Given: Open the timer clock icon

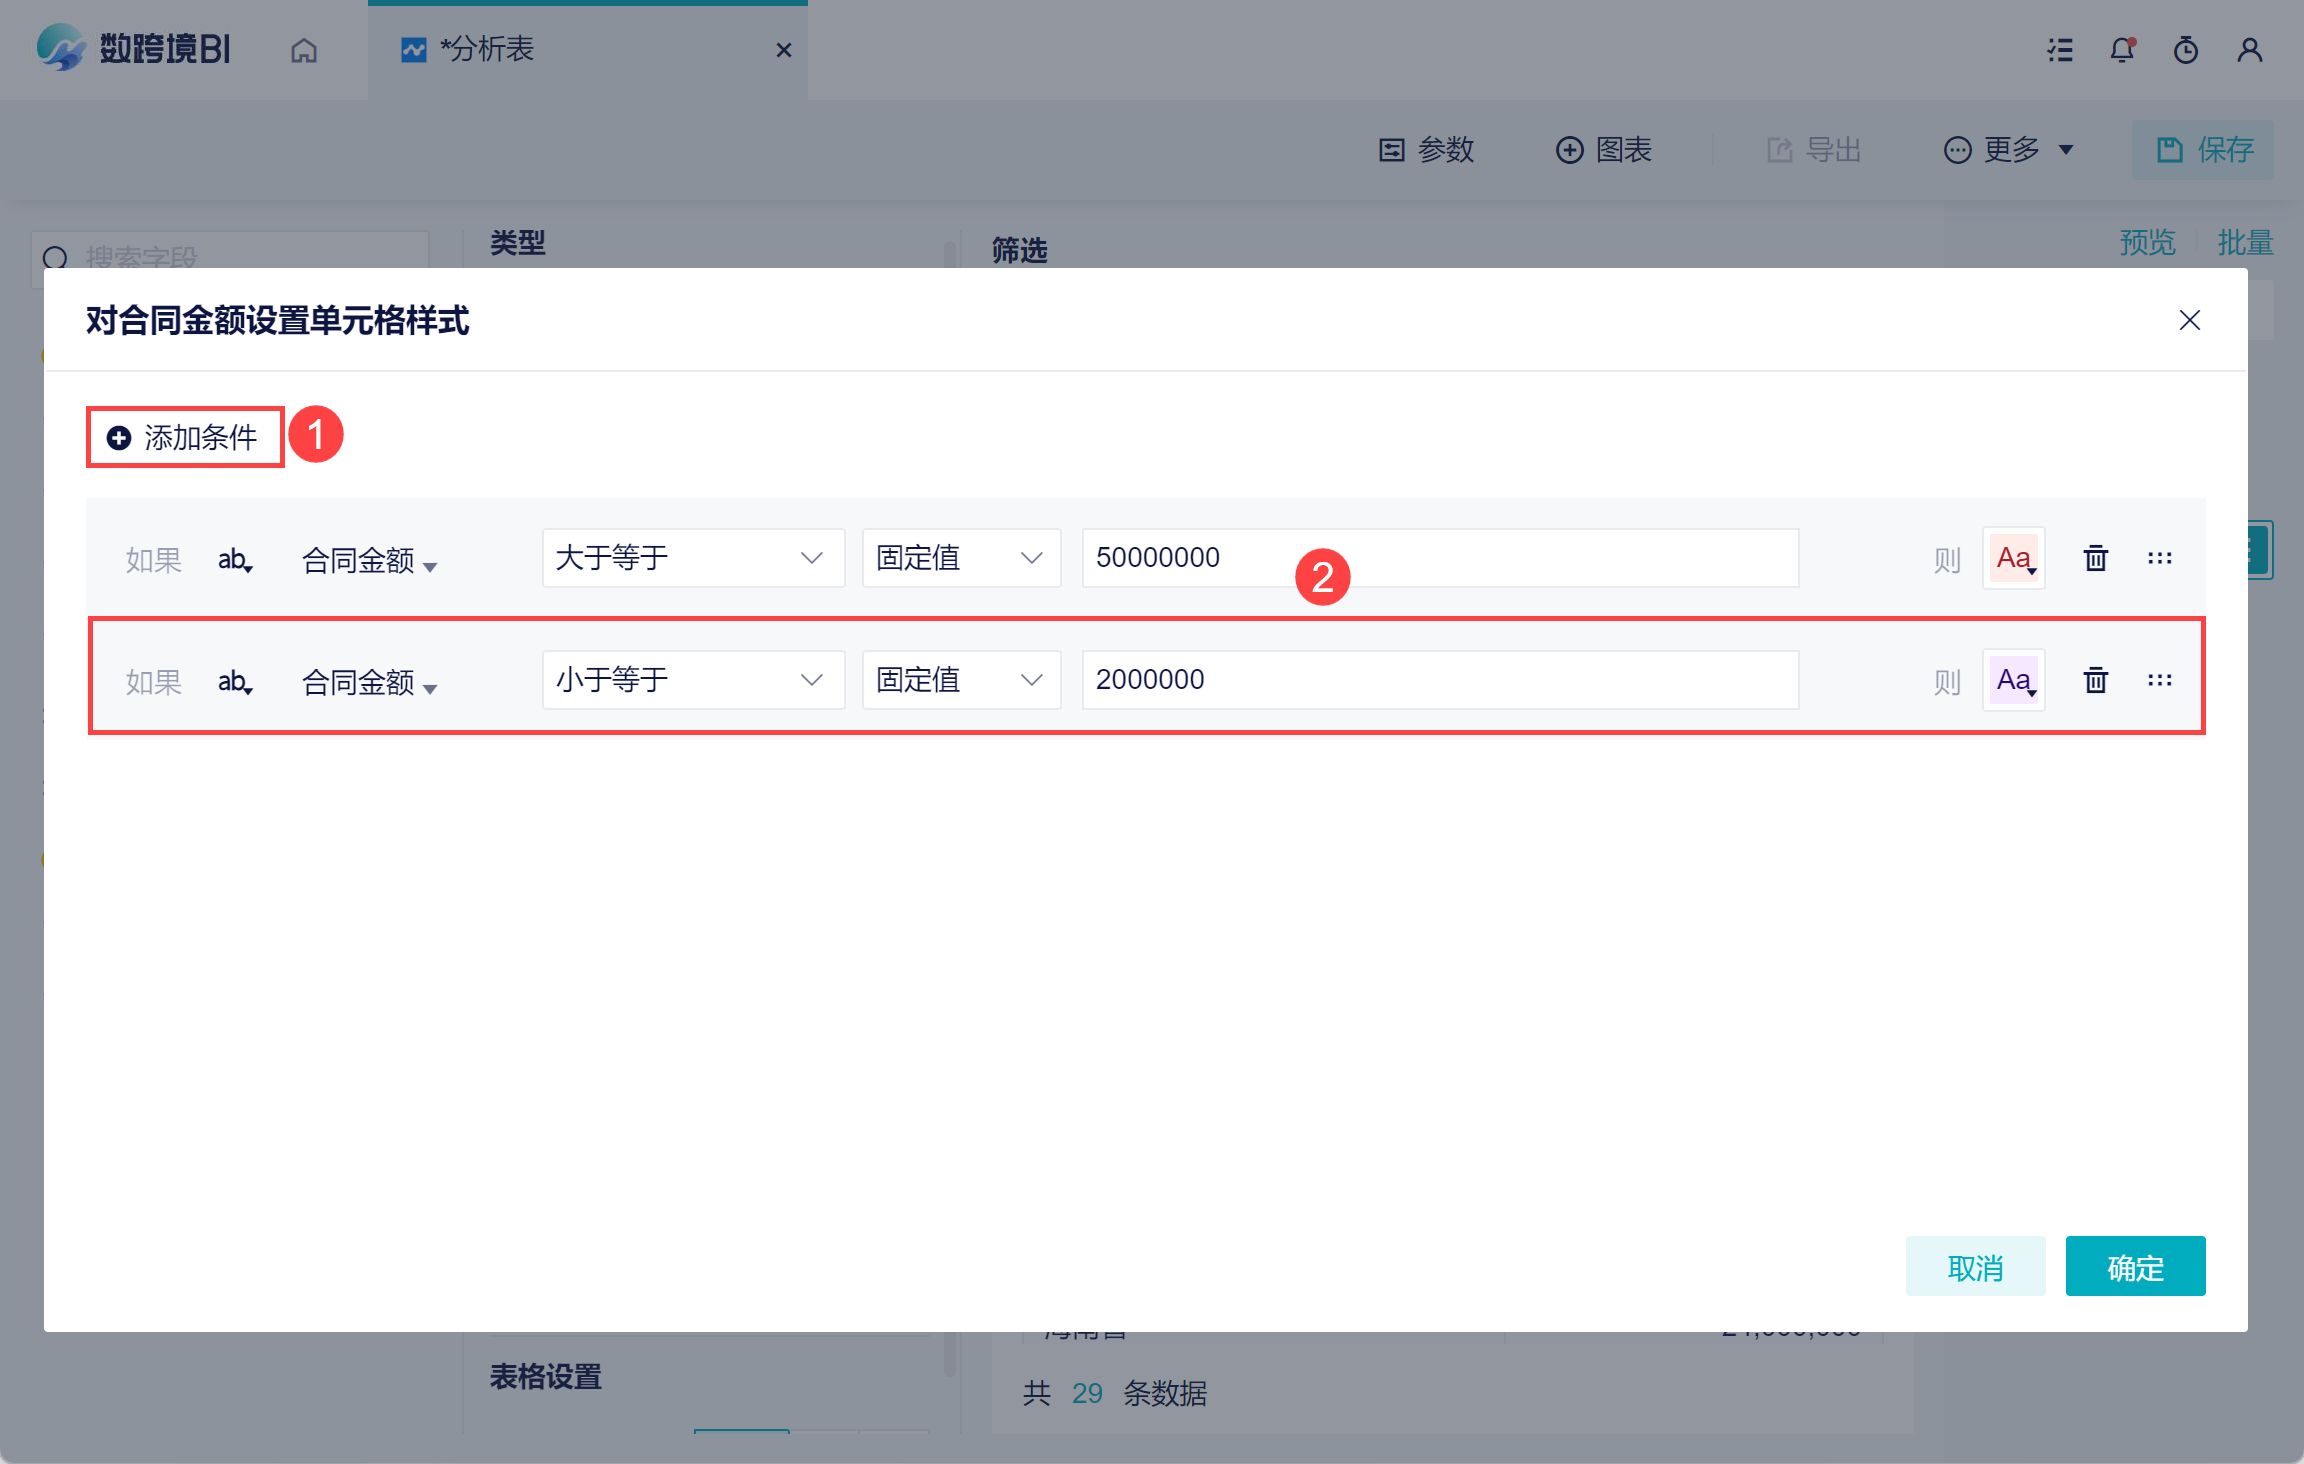Looking at the screenshot, I should tap(2186, 50).
